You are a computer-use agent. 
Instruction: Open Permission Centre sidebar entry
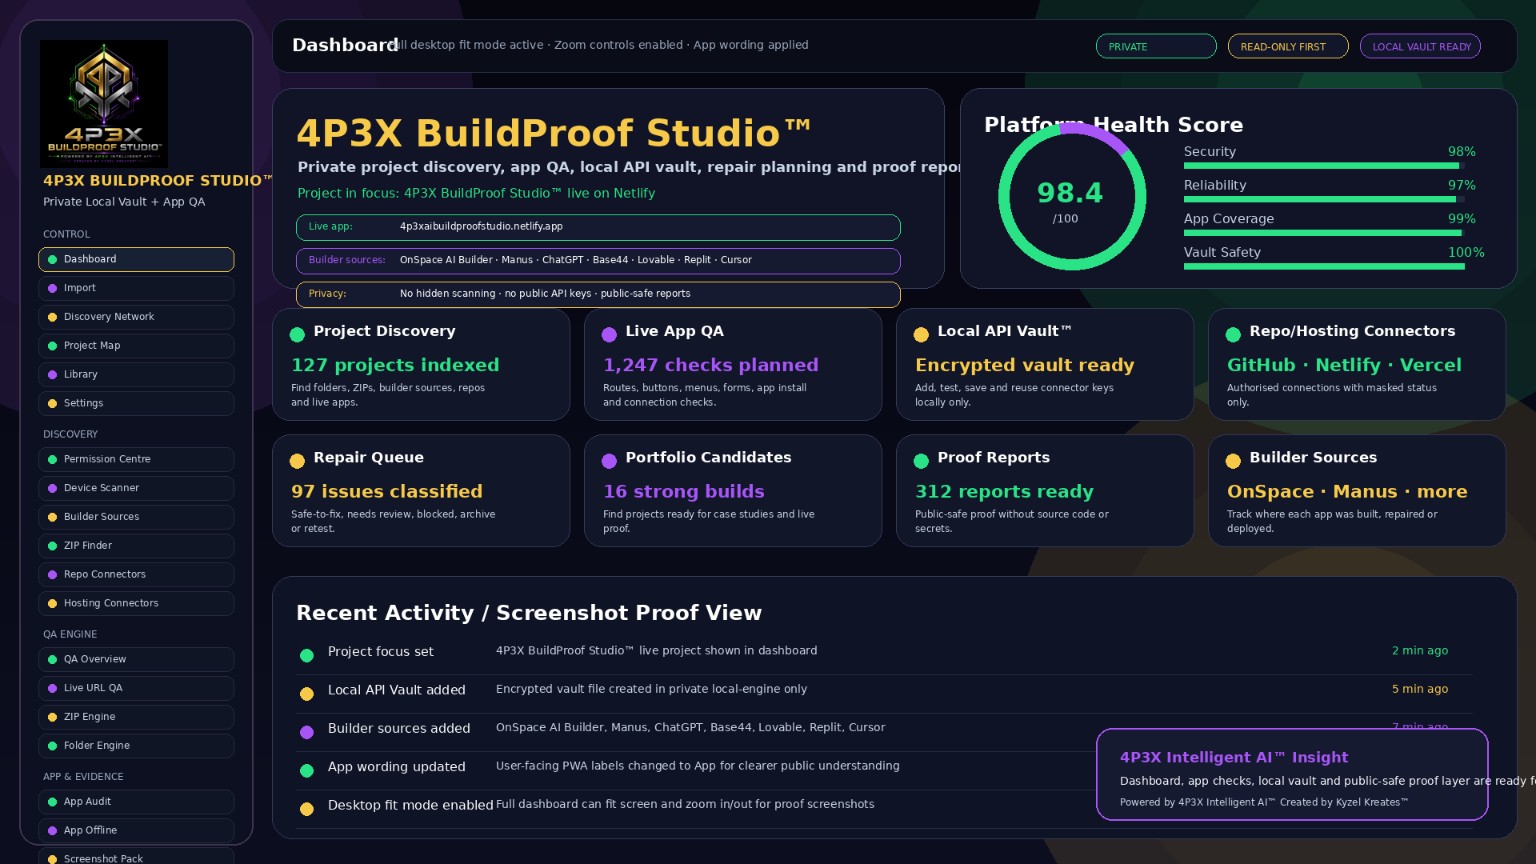136,459
